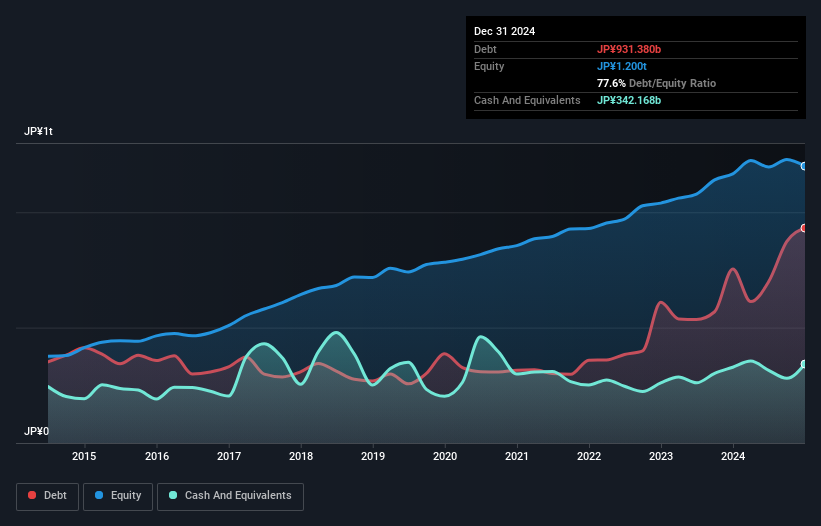
Task: Click the JP¥1.200t equity value
Action: (x=622, y=66)
